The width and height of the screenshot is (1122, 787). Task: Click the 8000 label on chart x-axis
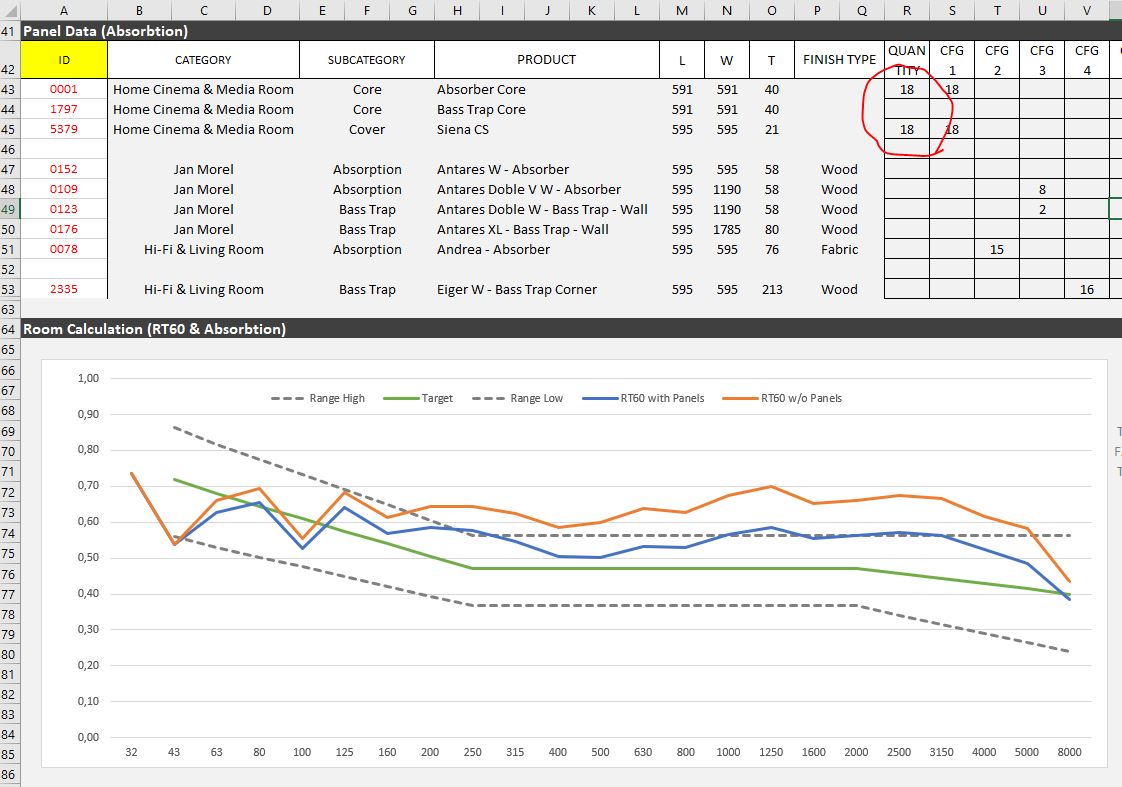[1069, 752]
